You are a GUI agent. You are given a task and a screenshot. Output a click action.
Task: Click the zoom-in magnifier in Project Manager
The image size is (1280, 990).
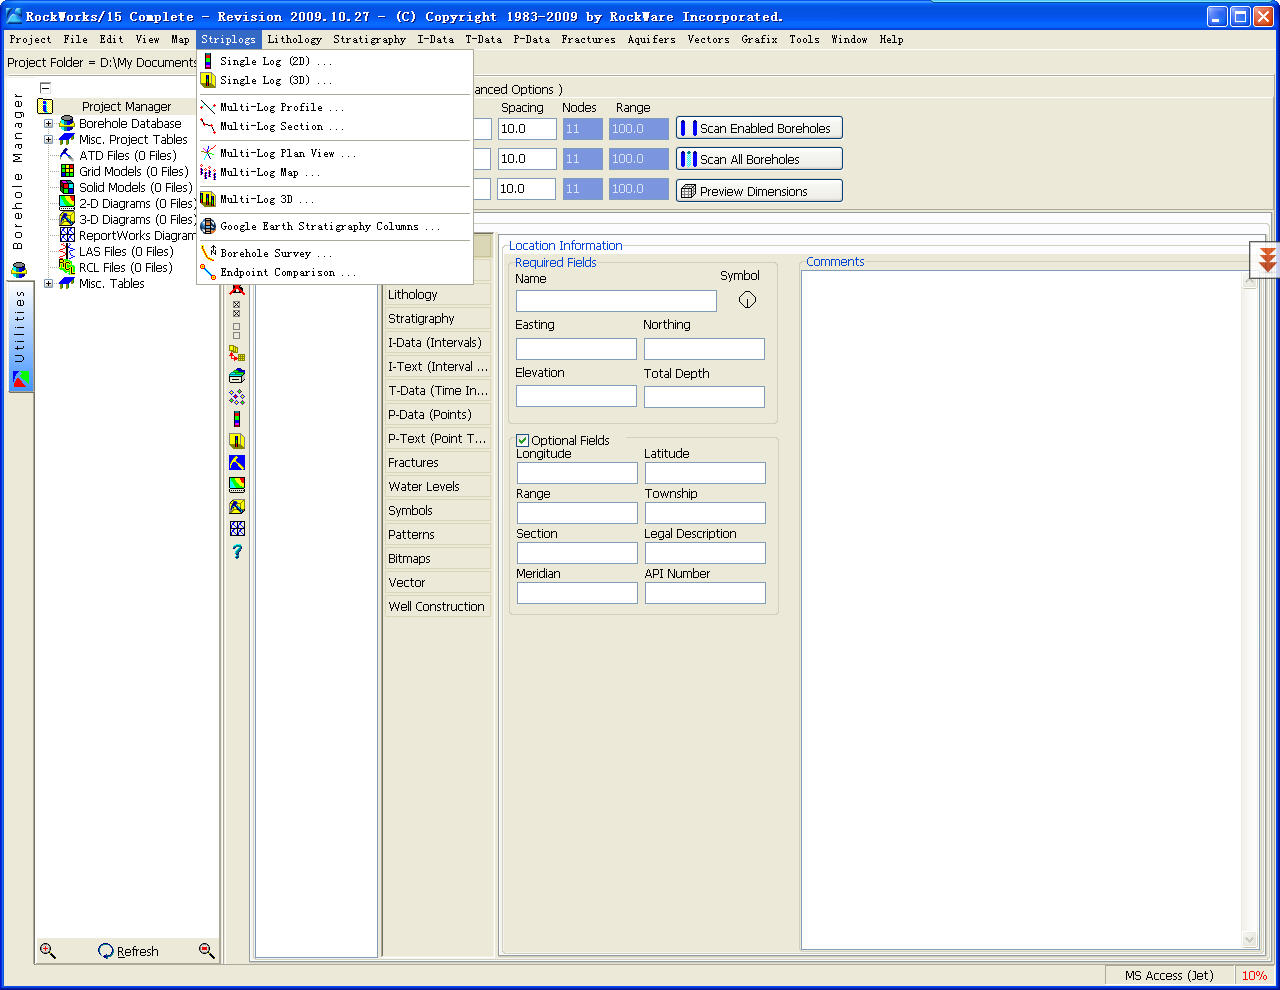[x=47, y=951]
